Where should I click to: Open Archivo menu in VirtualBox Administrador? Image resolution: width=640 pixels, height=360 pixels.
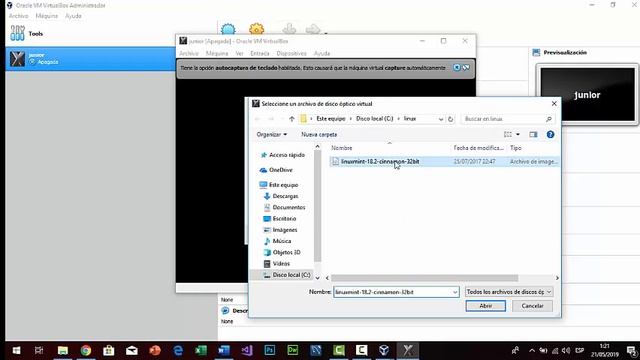[x=18, y=16]
